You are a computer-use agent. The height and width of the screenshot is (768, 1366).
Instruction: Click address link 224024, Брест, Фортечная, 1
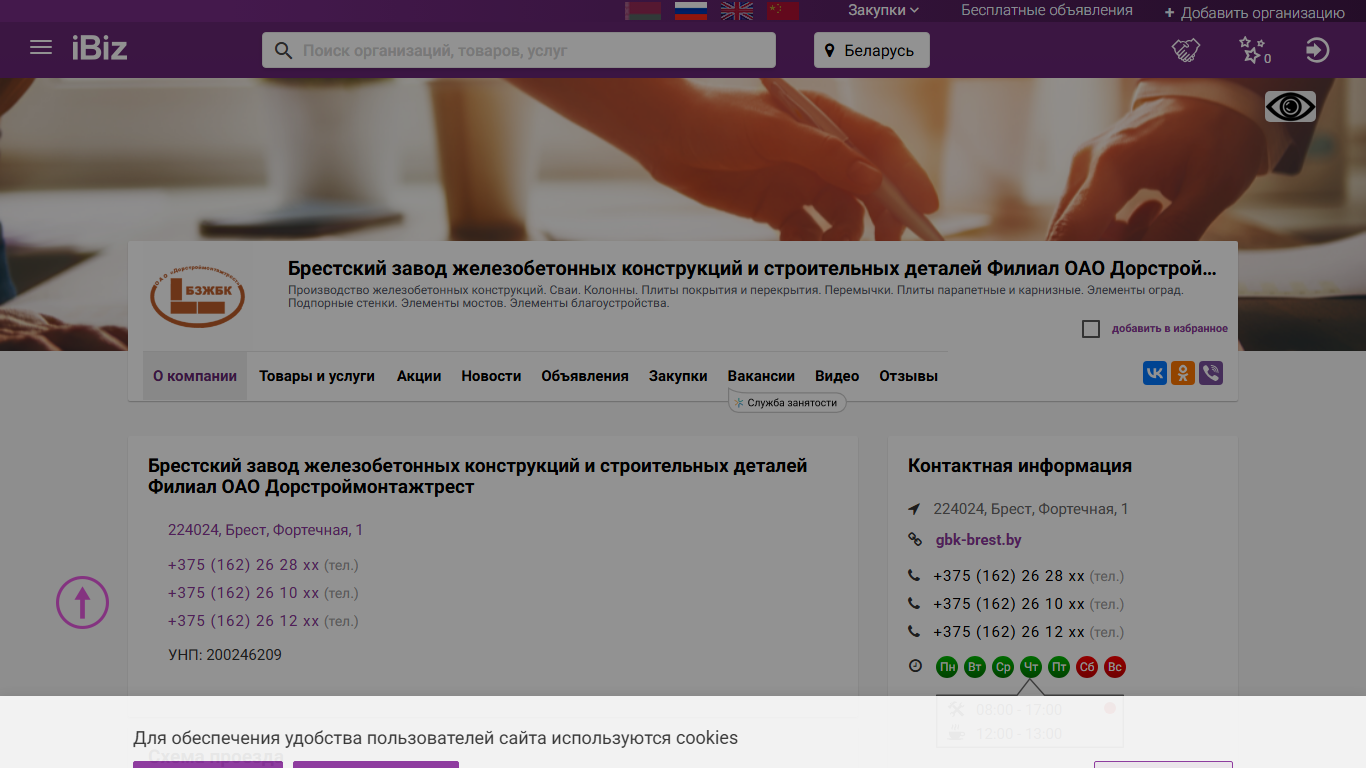(265, 530)
